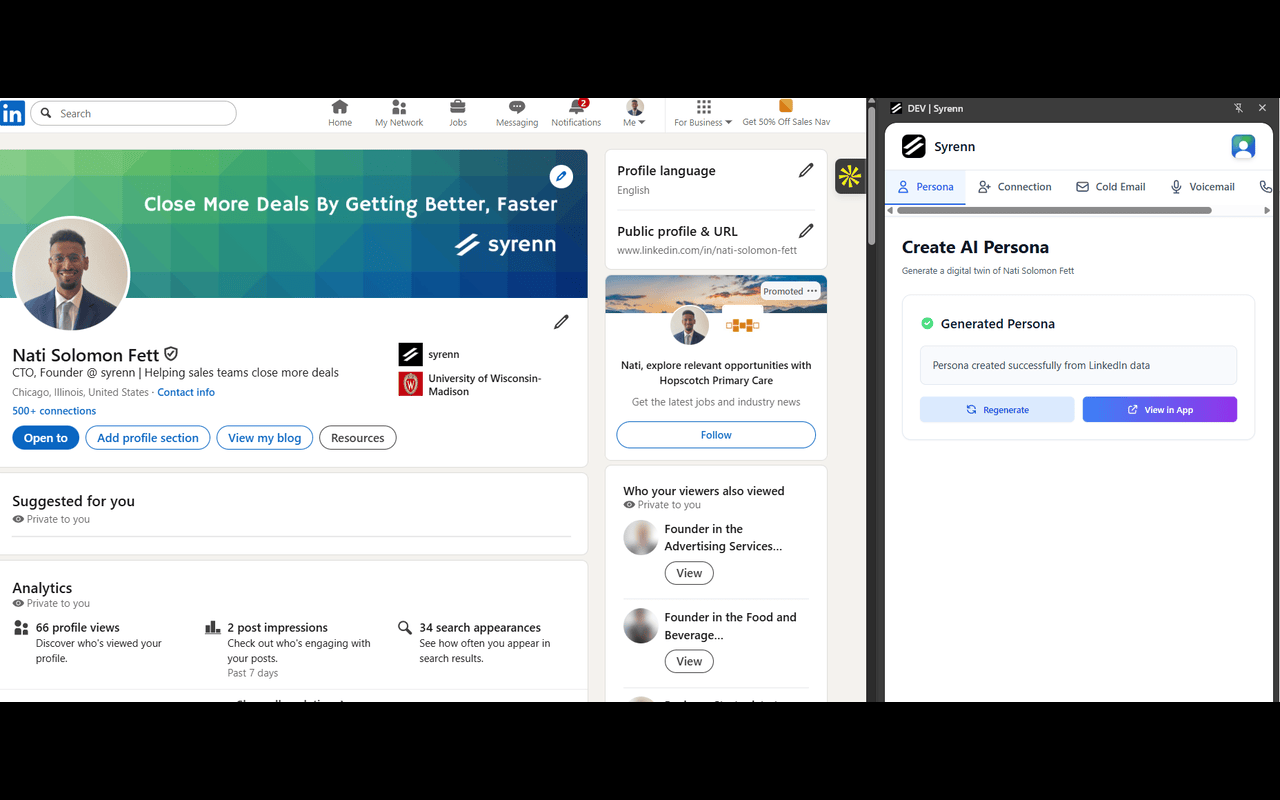The width and height of the screenshot is (1280, 800).
Task: Open the Resources button
Action: [358, 438]
